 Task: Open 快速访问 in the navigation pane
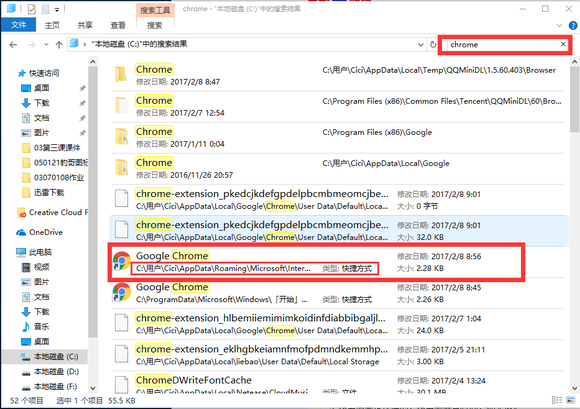tap(44, 73)
